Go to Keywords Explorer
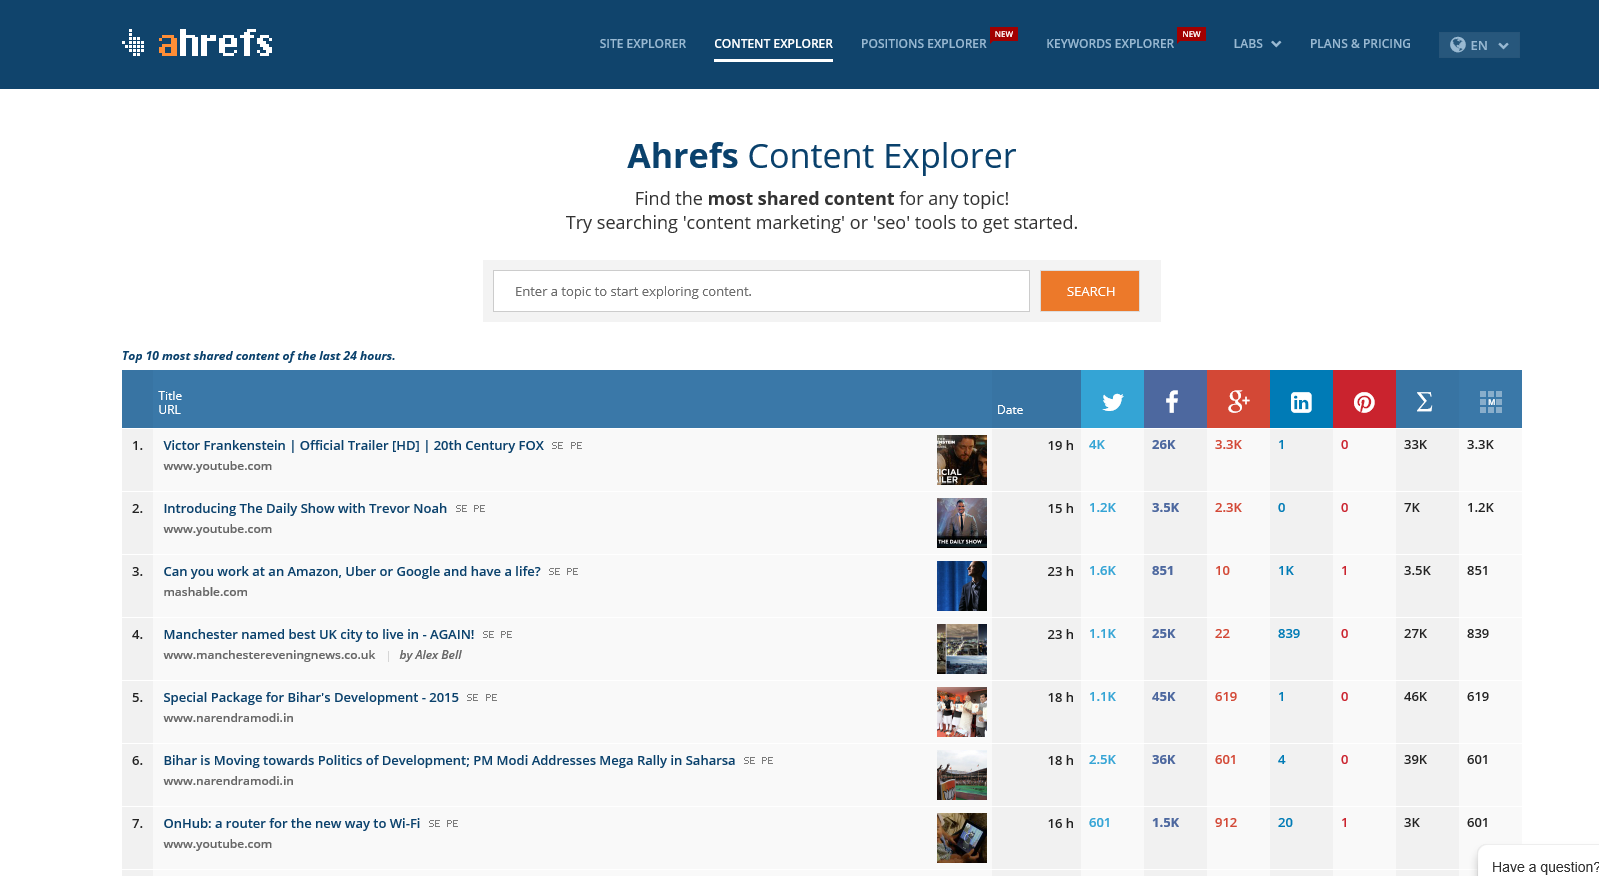 [1109, 44]
